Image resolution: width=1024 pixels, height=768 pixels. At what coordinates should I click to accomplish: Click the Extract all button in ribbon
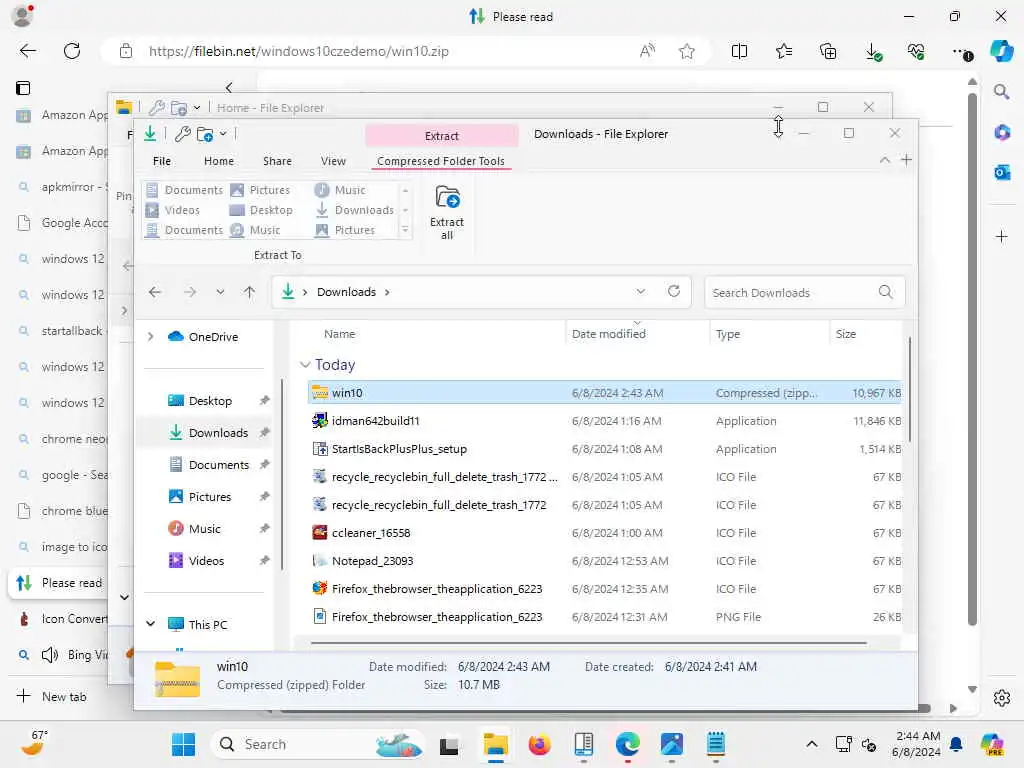(447, 212)
